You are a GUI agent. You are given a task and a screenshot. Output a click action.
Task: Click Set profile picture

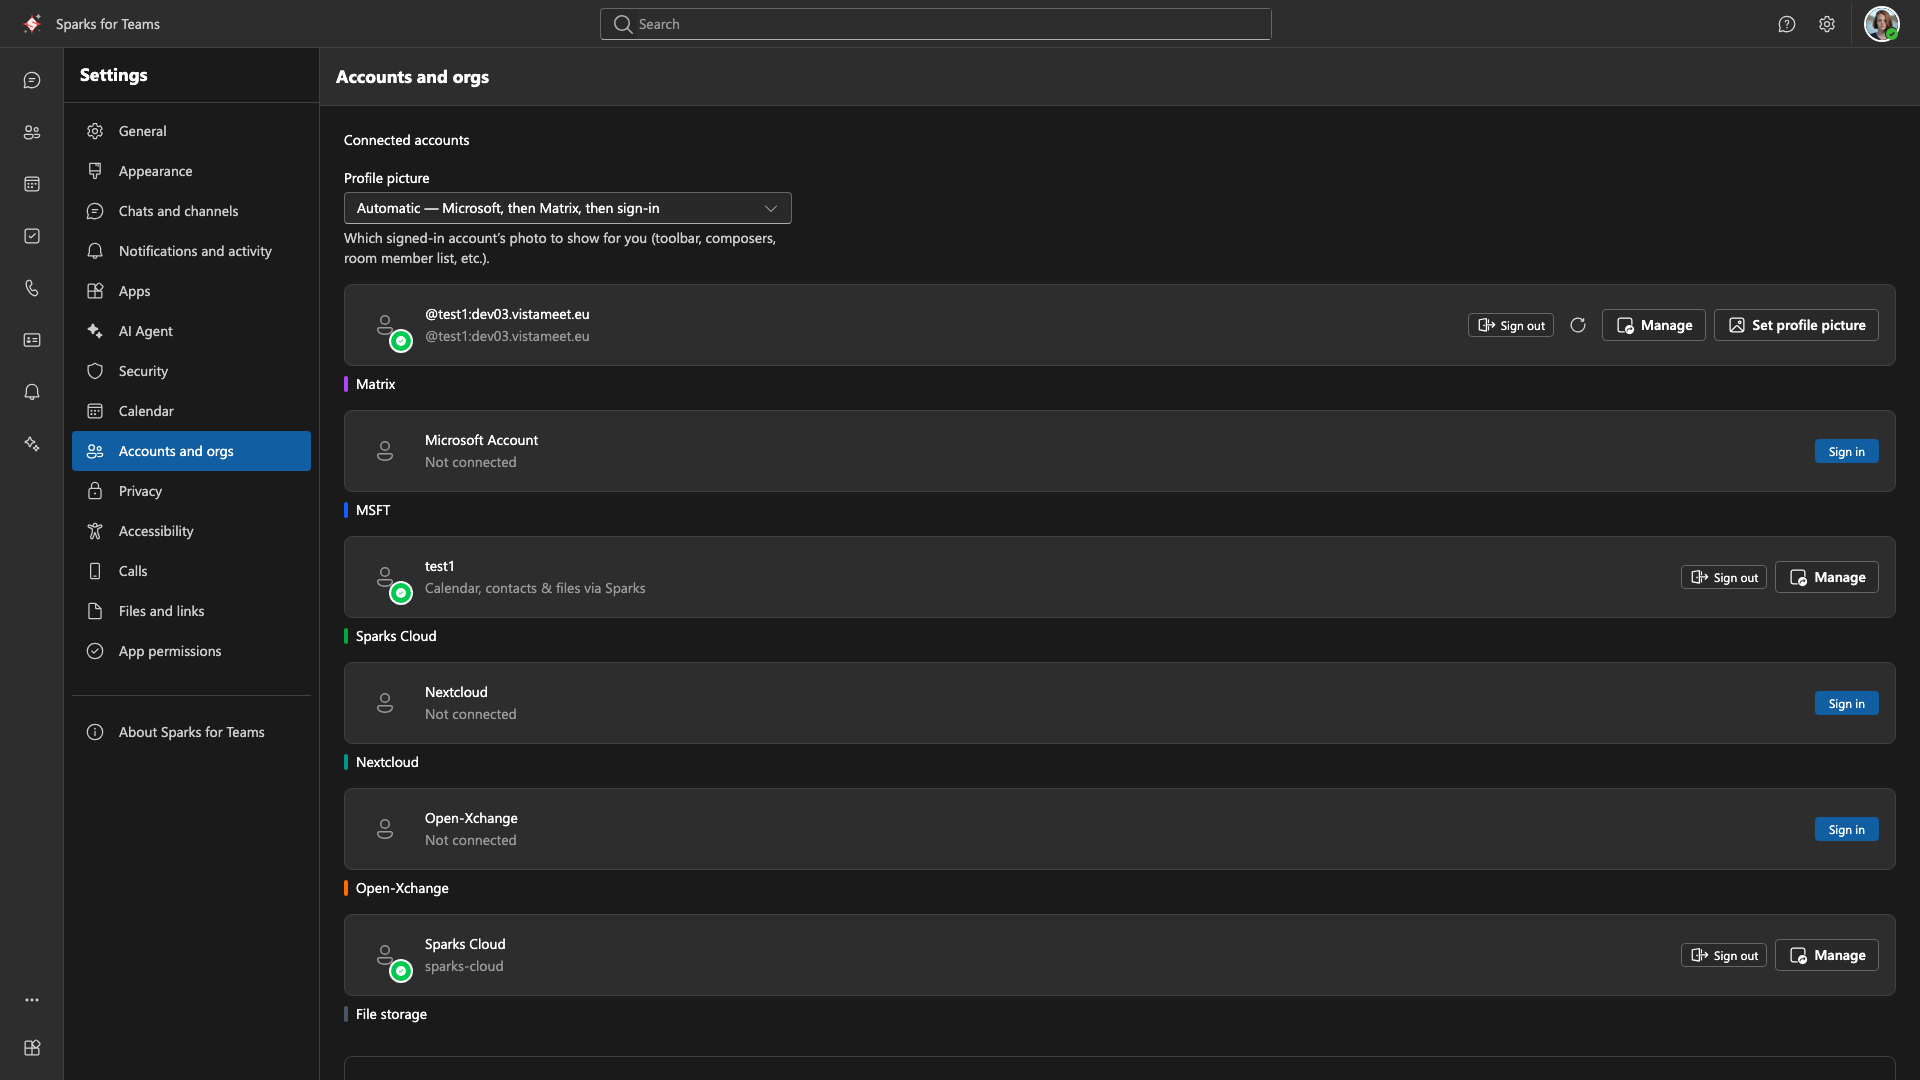pyautogui.click(x=1796, y=325)
